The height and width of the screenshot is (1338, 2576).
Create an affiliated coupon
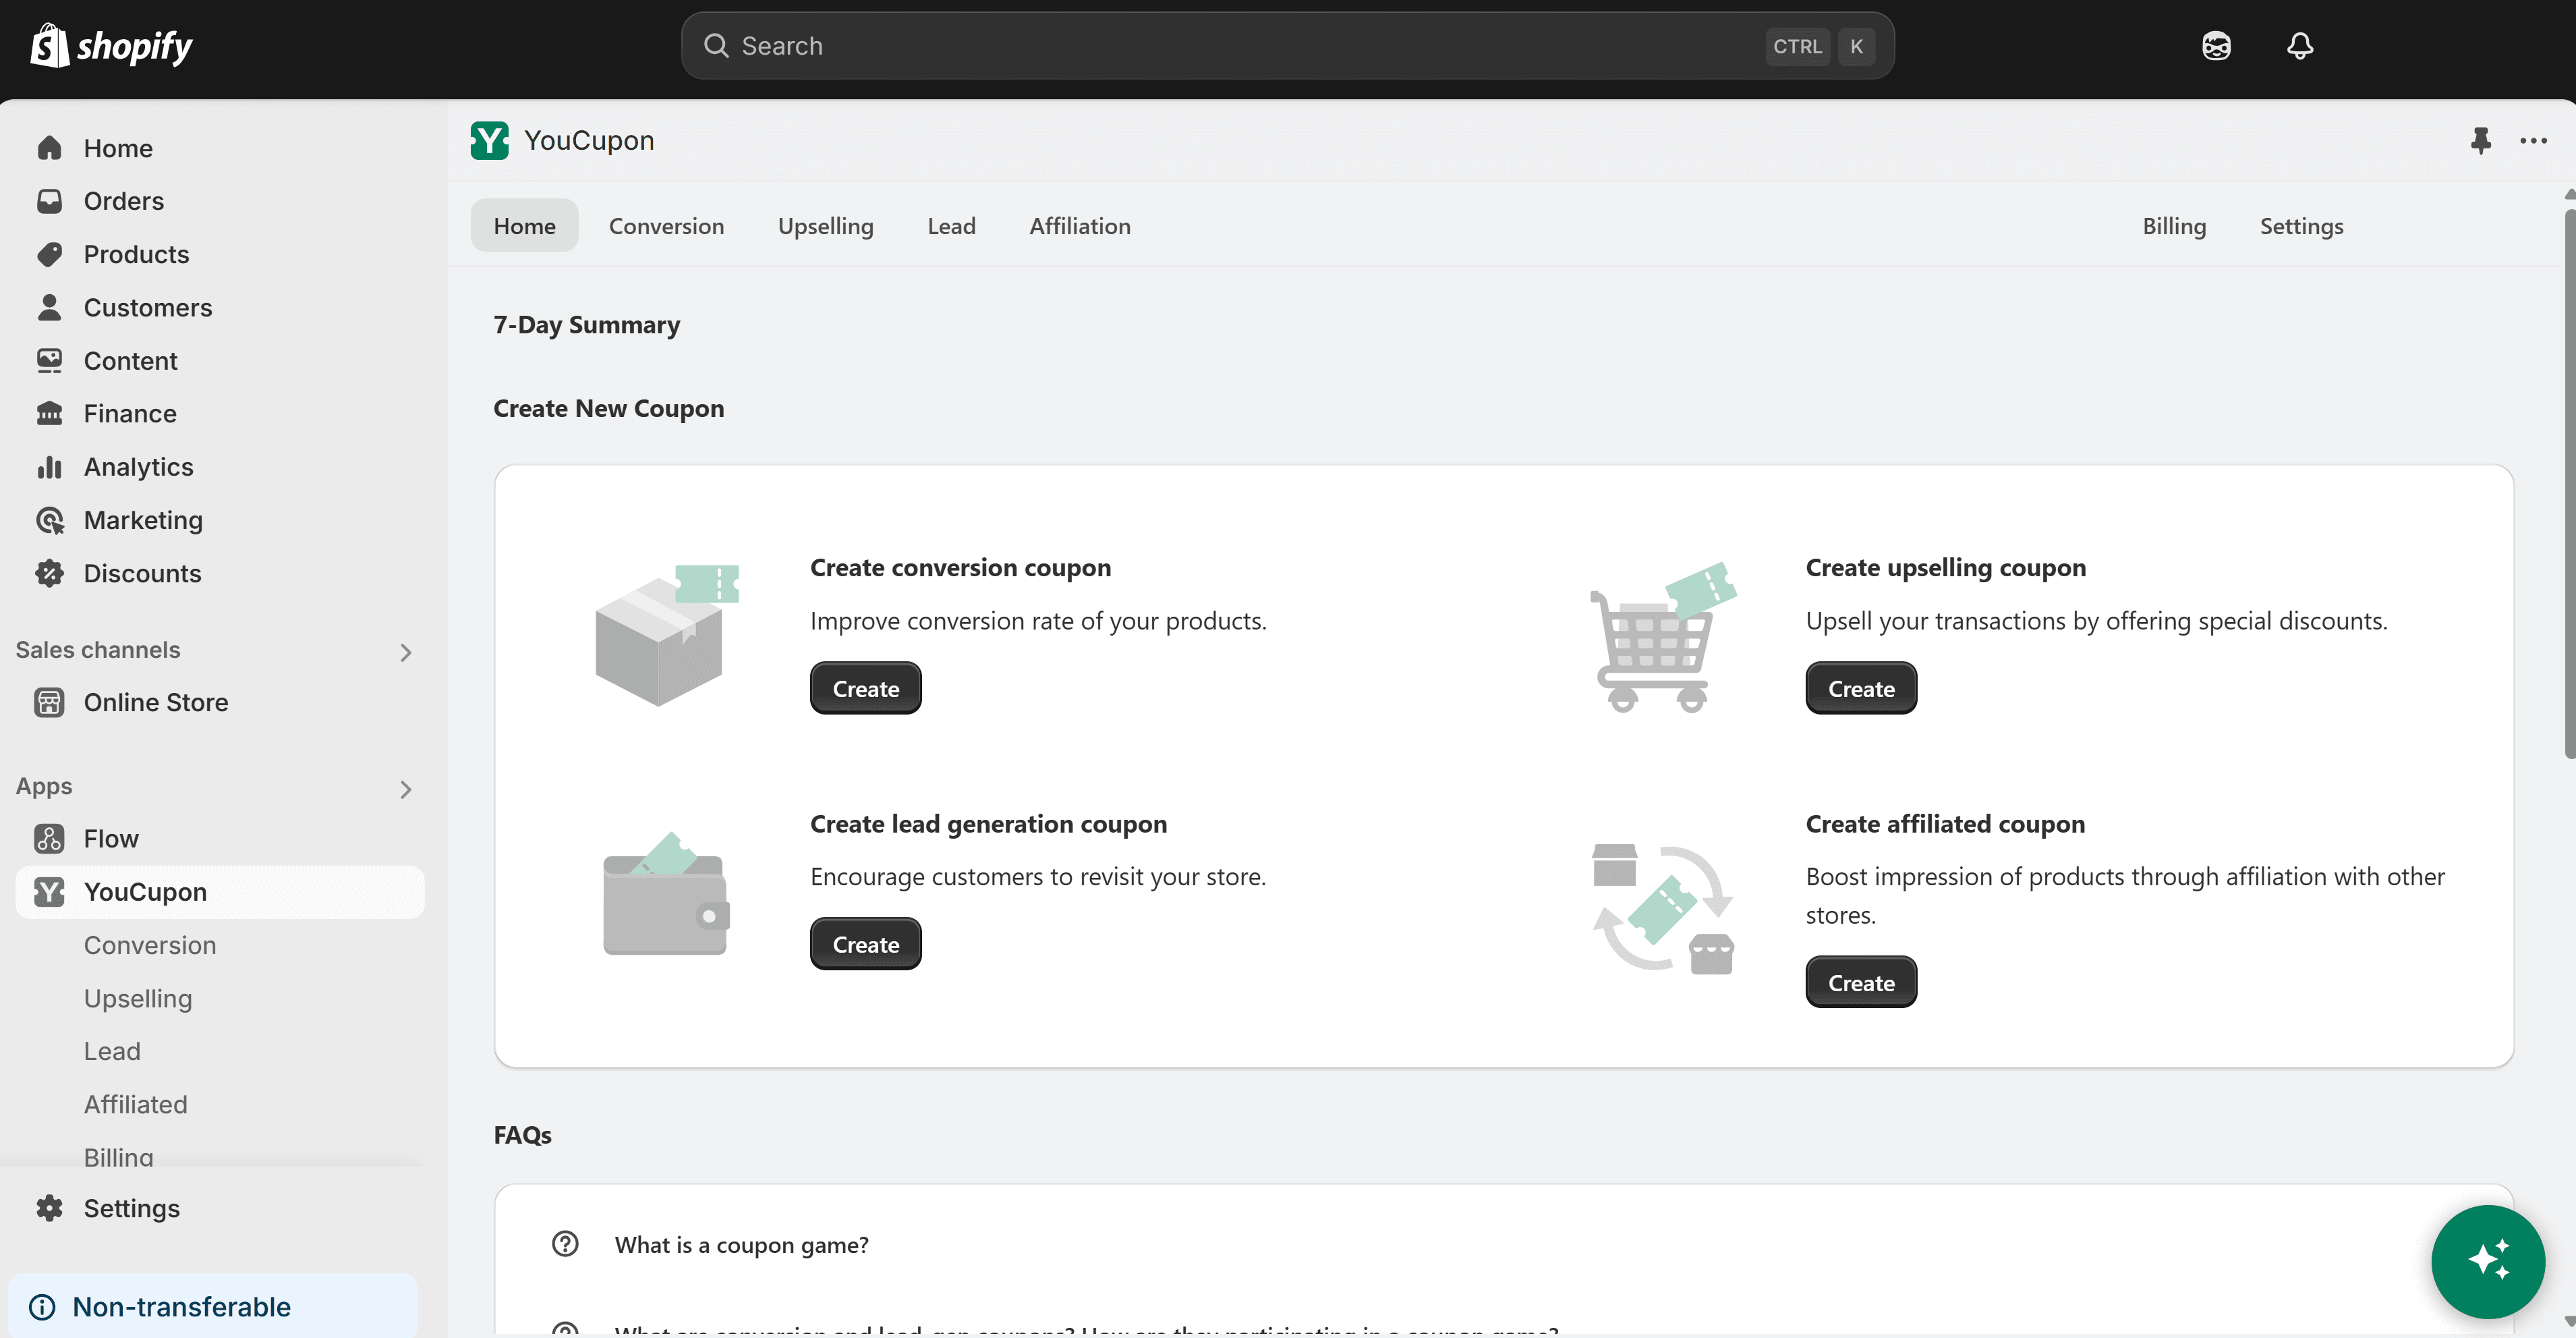1860,982
